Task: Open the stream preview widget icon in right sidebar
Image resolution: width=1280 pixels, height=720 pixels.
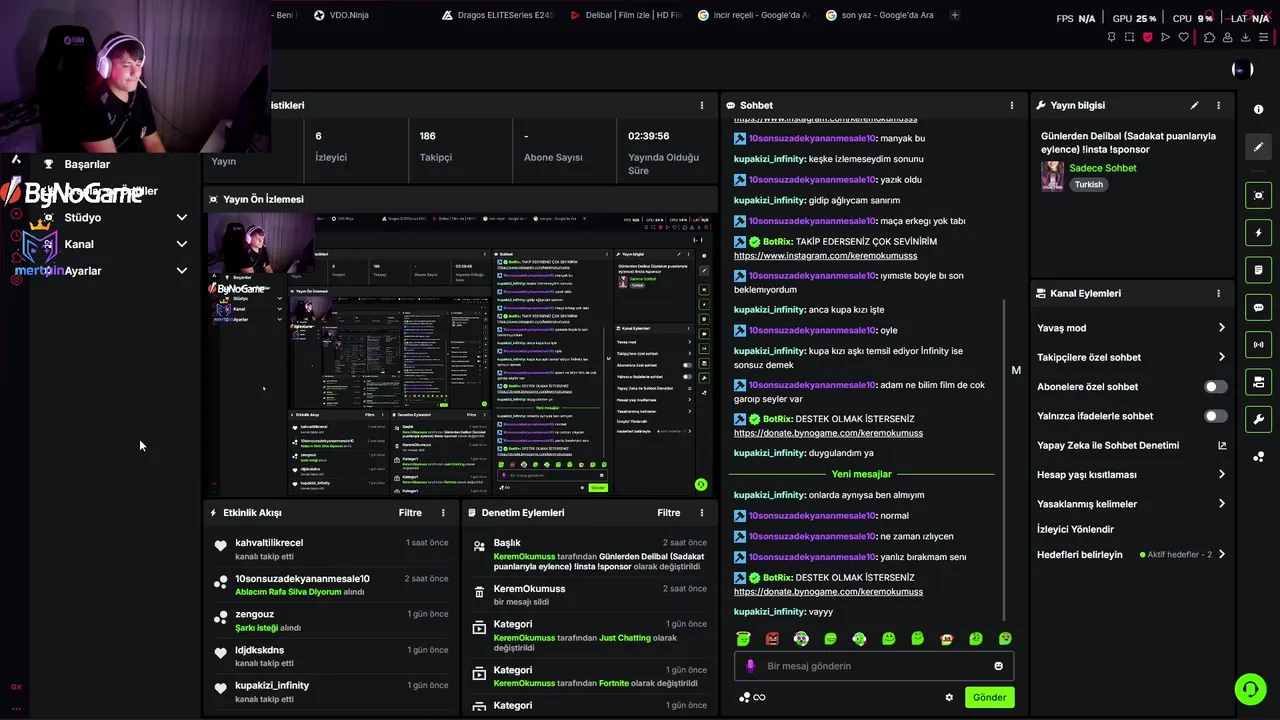Action: click(x=1258, y=195)
